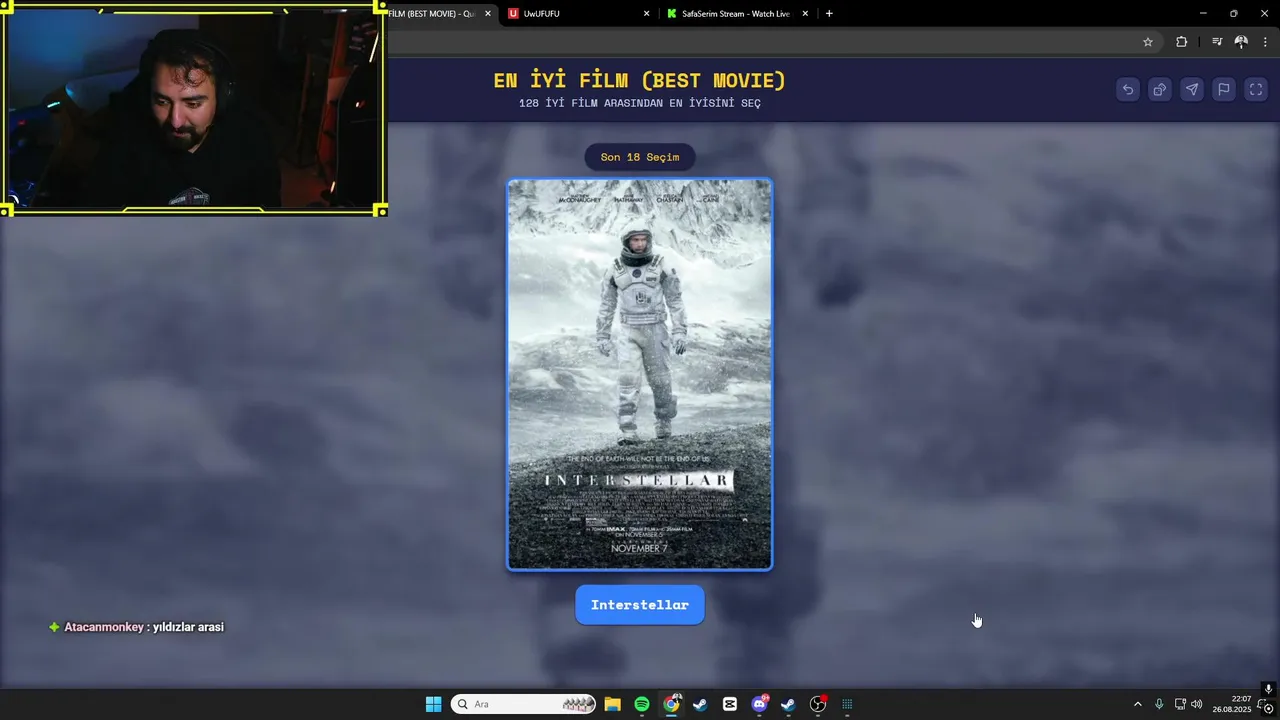This screenshot has height=720, width=1280.
Task: Open the network tray icon
Action: pos(1180,704)
